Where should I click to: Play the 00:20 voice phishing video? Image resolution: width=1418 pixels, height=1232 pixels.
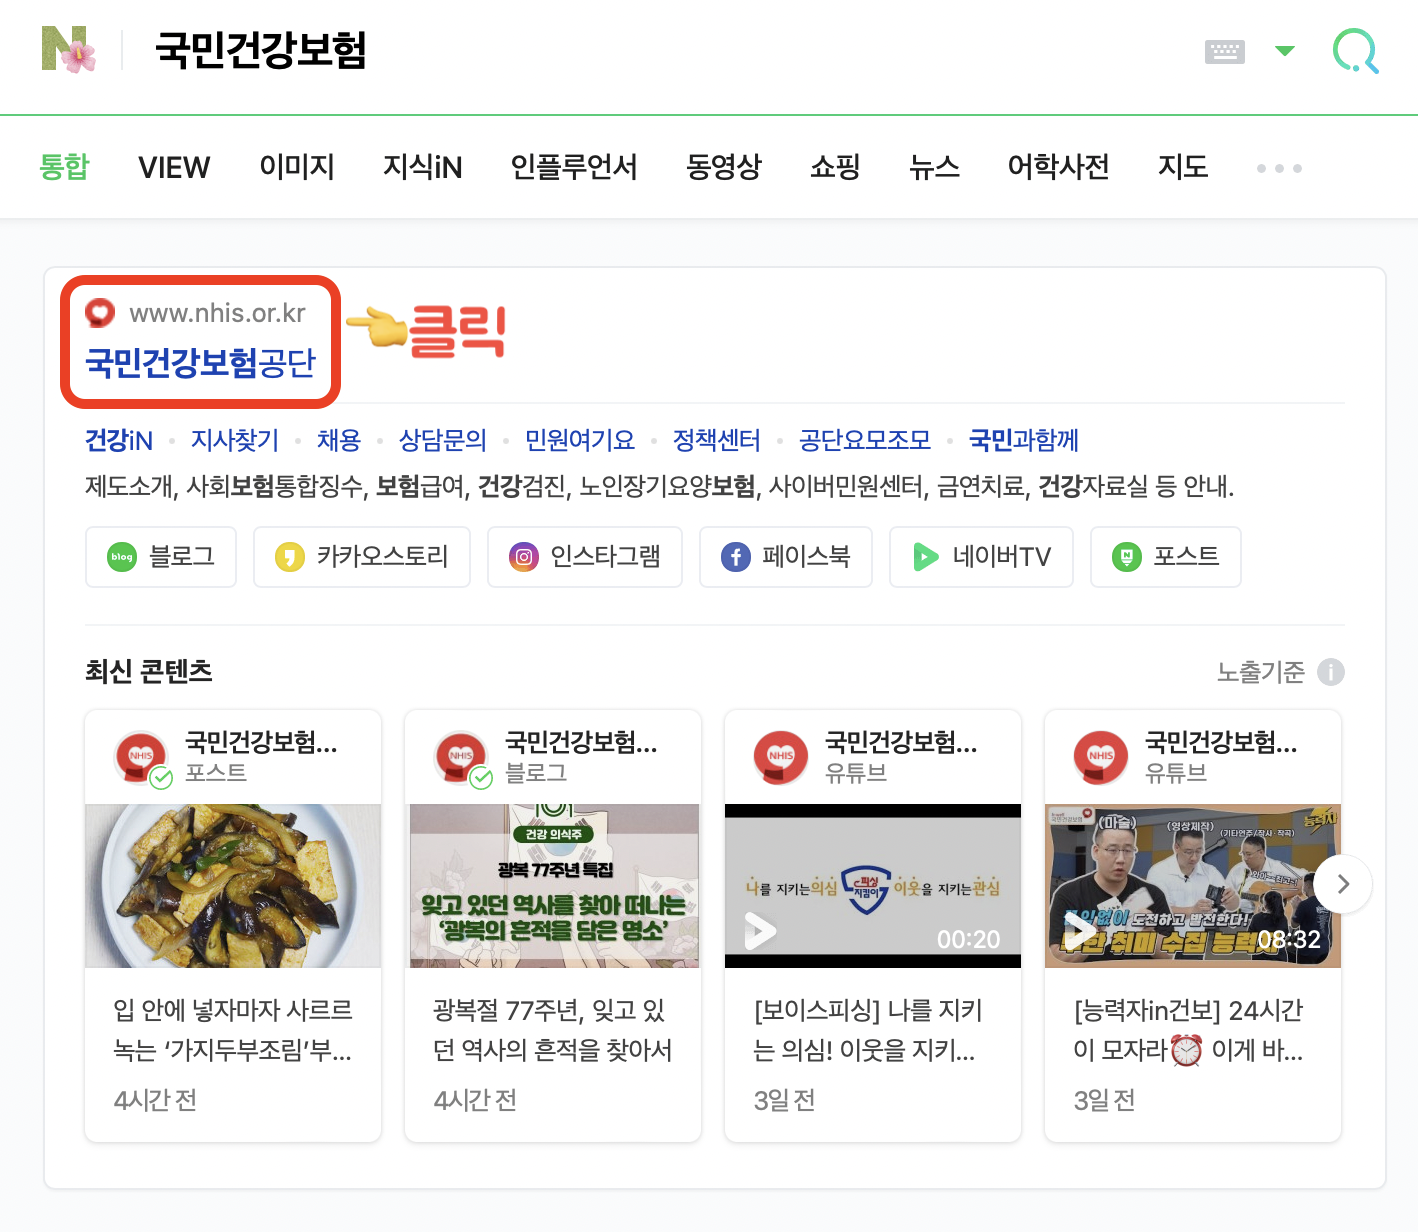(873, 886)
